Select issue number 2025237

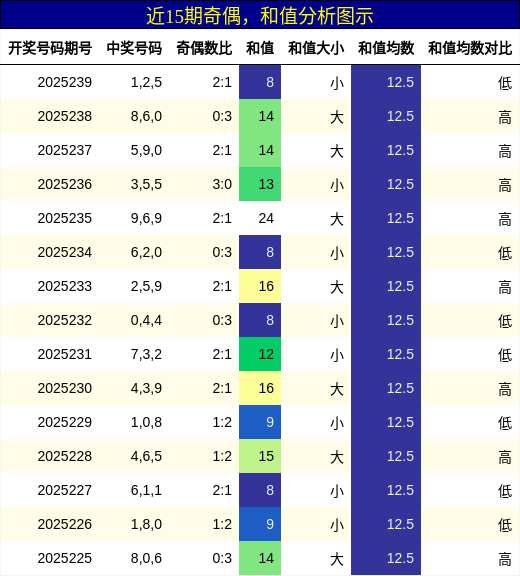click(65, 150)
